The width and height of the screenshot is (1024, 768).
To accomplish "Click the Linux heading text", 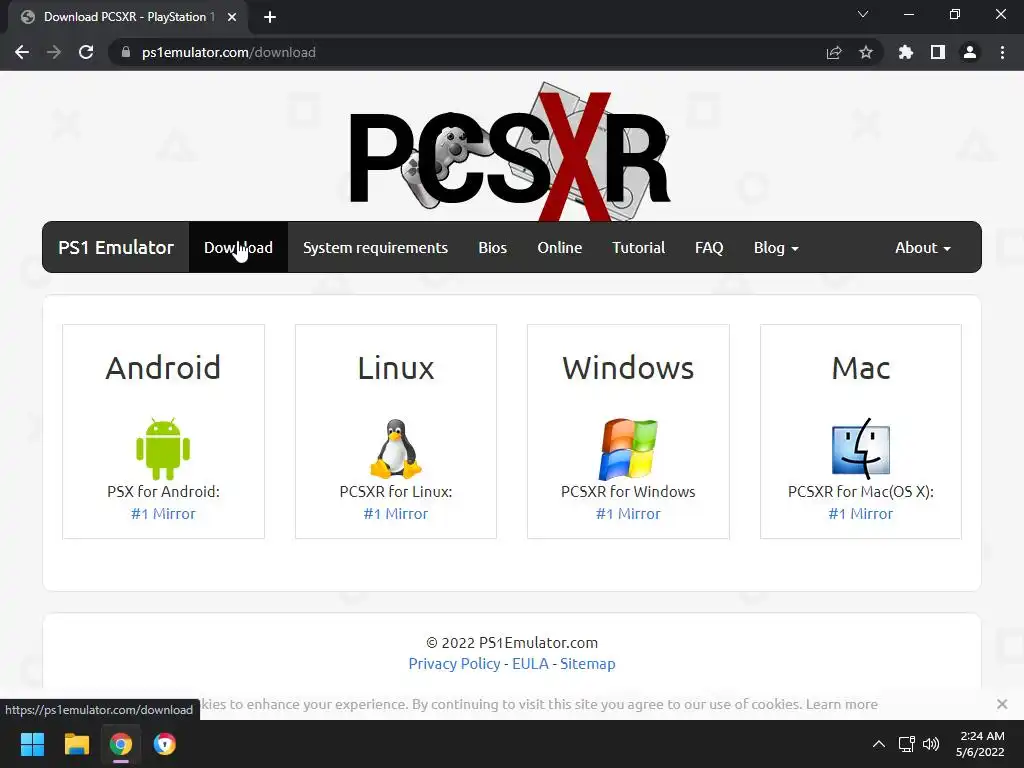I will pyautogui.click(x=396, y=368).
